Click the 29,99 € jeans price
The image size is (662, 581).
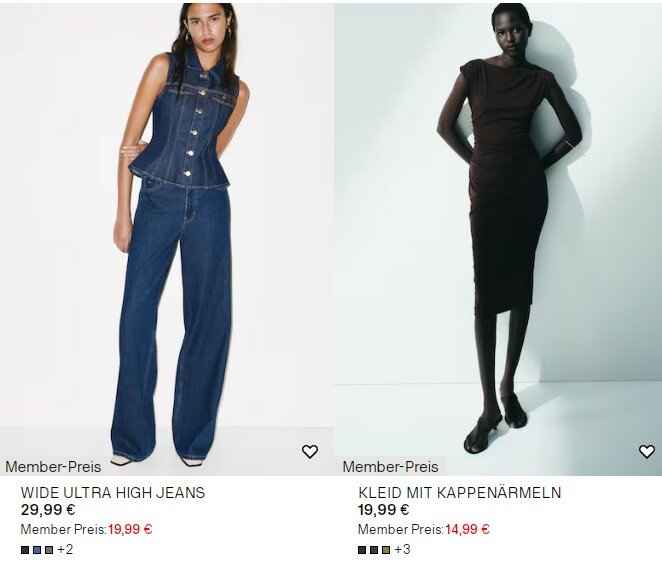pyautogui.click(x=48, y=510)
